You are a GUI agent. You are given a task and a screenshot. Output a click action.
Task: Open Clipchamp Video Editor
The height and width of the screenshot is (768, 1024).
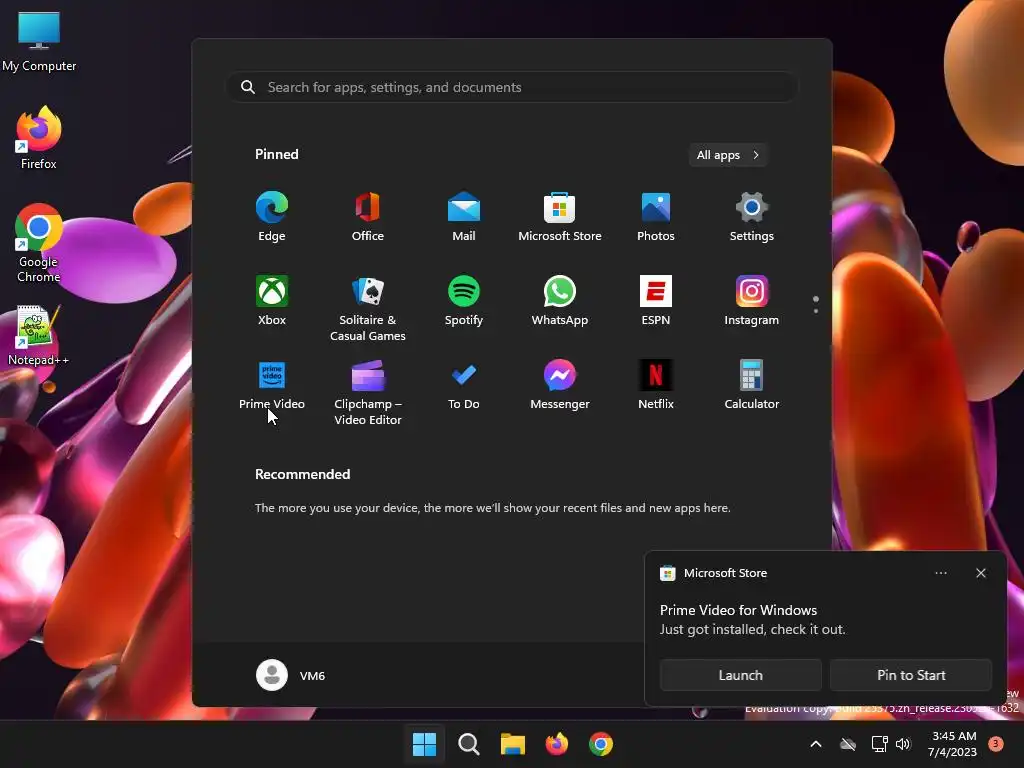point(368,392)
